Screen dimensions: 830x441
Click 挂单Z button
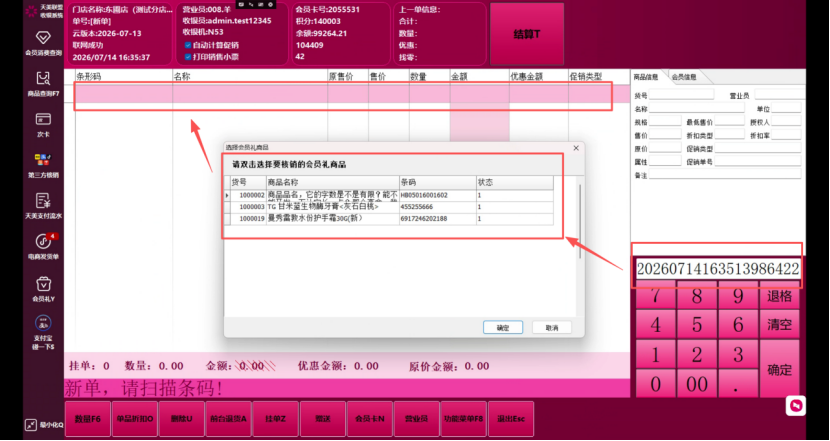[x=275, y=419]
